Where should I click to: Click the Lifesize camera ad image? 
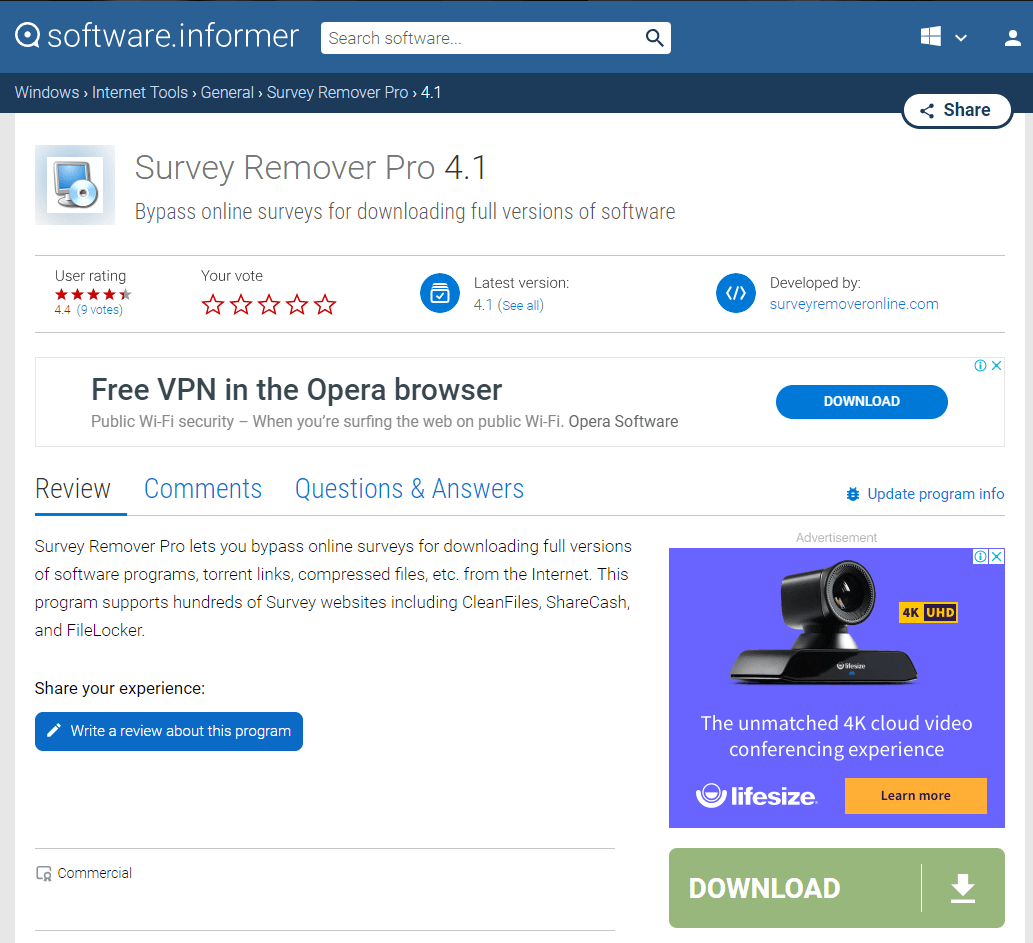point(824,623)
